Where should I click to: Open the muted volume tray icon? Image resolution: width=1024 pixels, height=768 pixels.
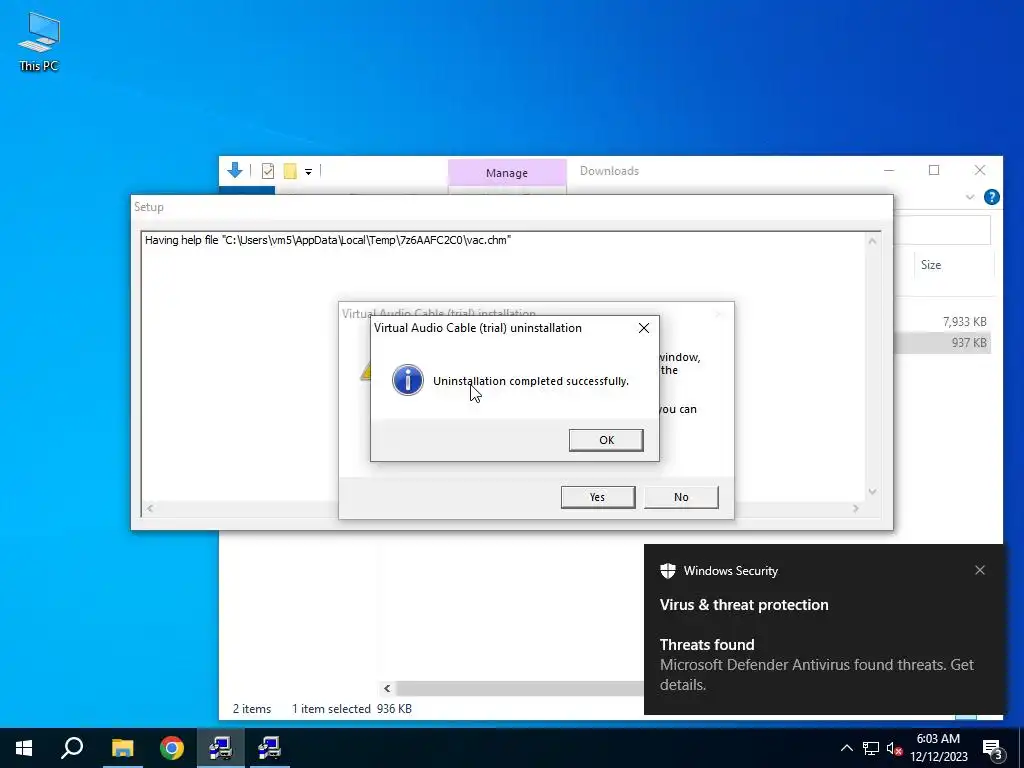tap(895, 749)
